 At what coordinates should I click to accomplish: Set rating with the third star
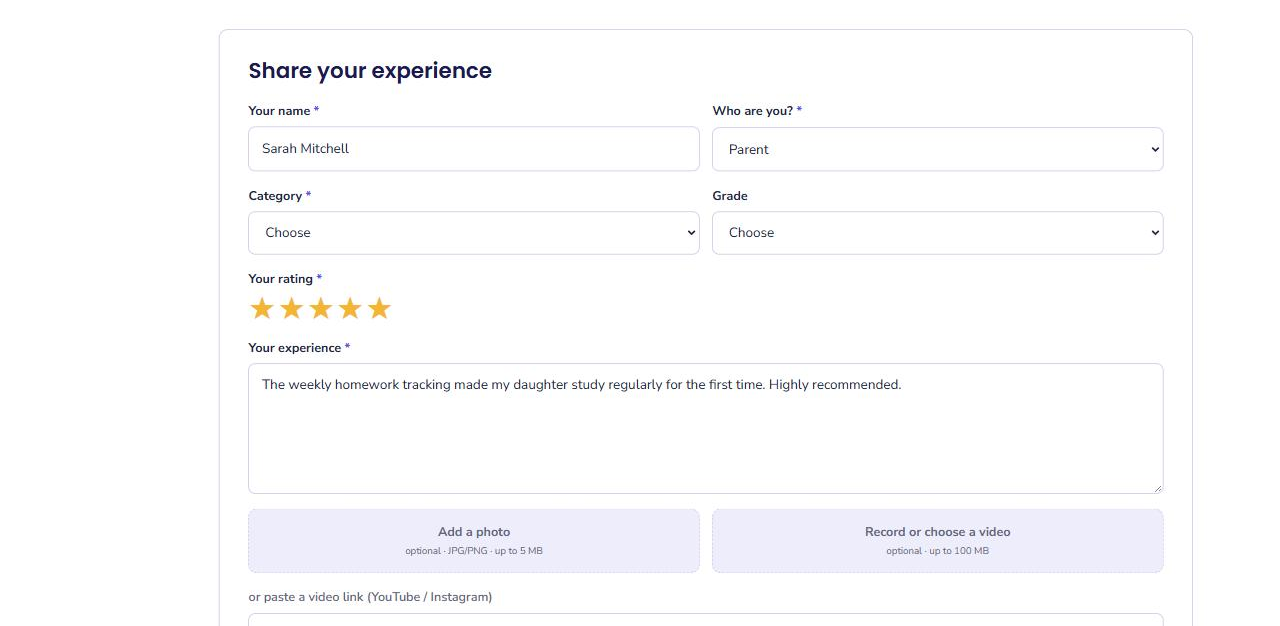point(320,308)
